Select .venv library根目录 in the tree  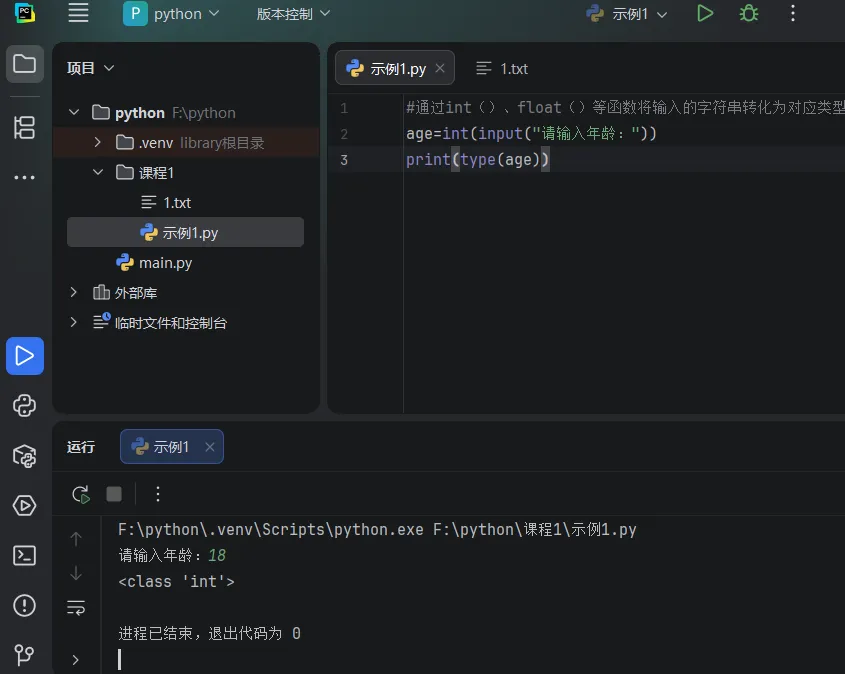coord(186,142)
